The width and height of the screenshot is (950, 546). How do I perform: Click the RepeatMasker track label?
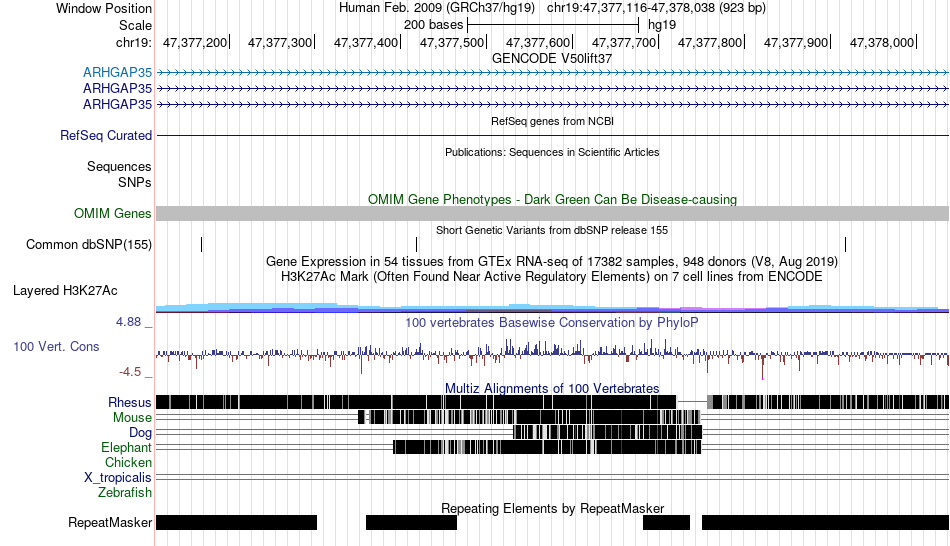[x=110, y=522]
